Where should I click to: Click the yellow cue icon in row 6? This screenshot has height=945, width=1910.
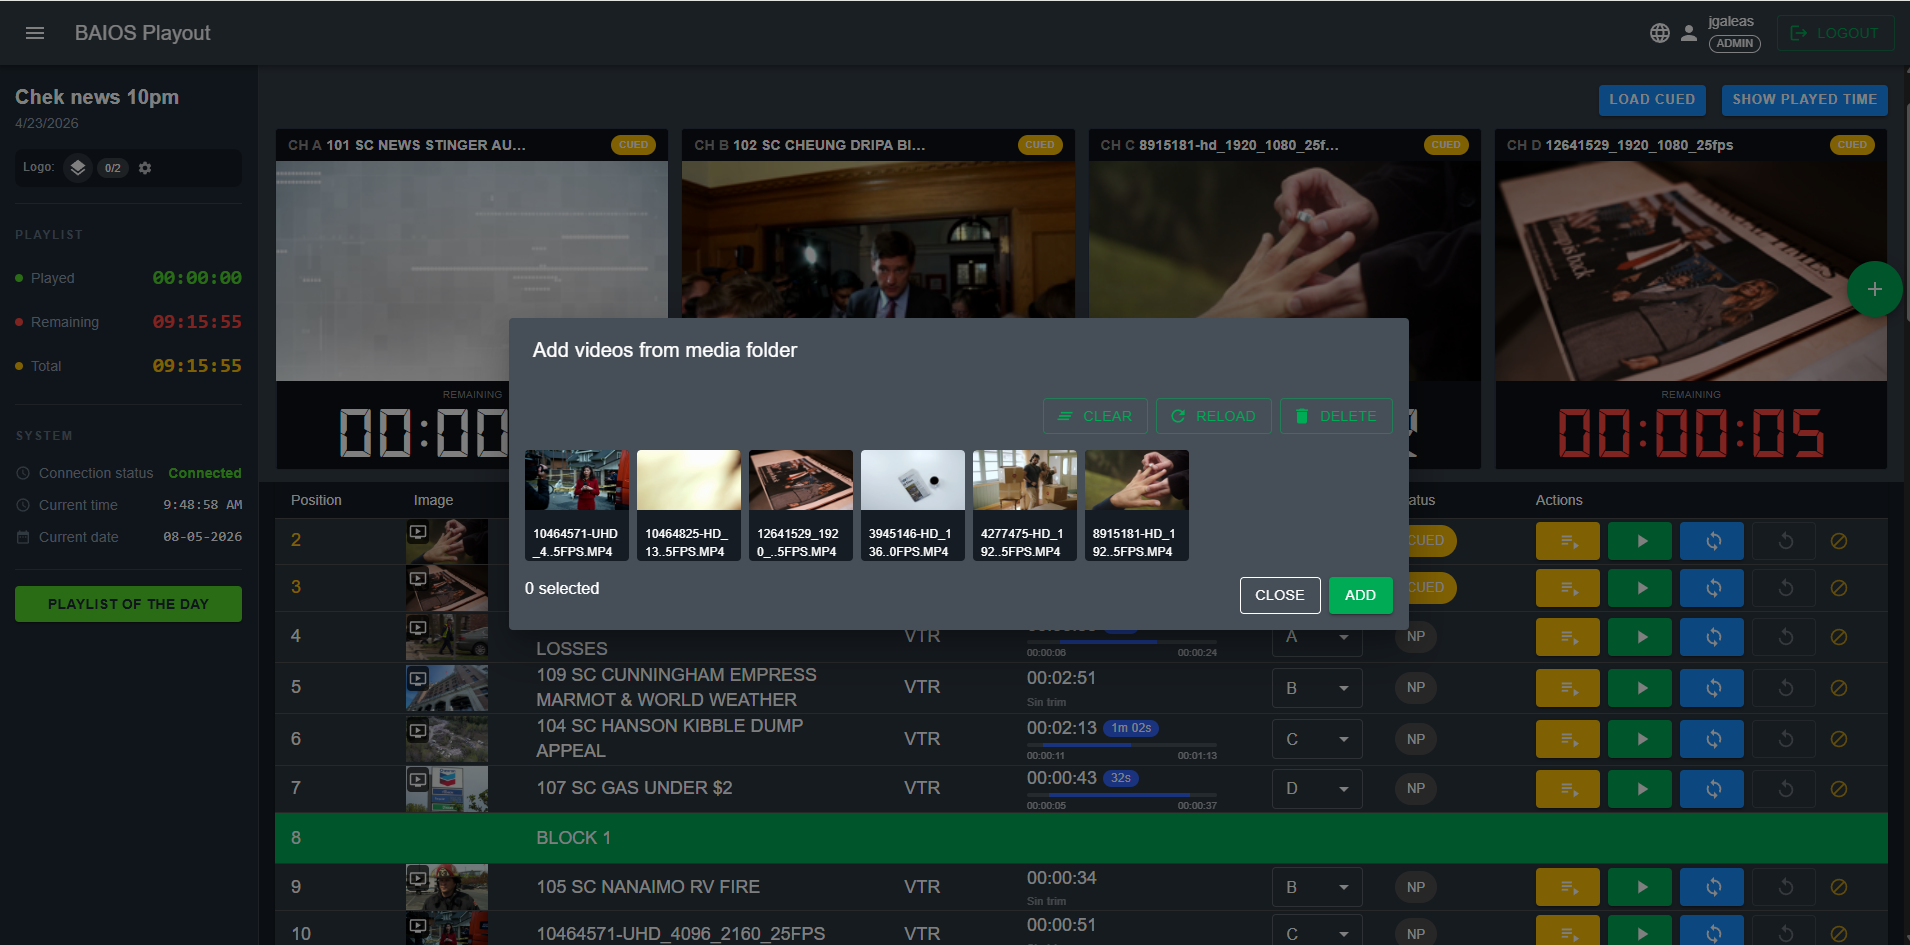(x=1568, y=739)
